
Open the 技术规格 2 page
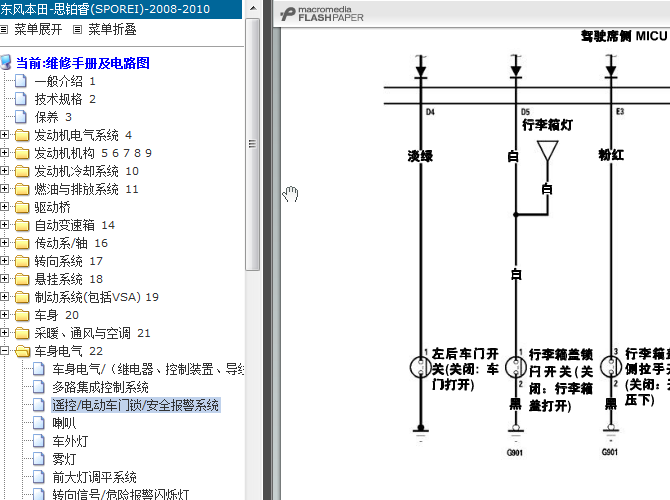[x=65, y=99]
